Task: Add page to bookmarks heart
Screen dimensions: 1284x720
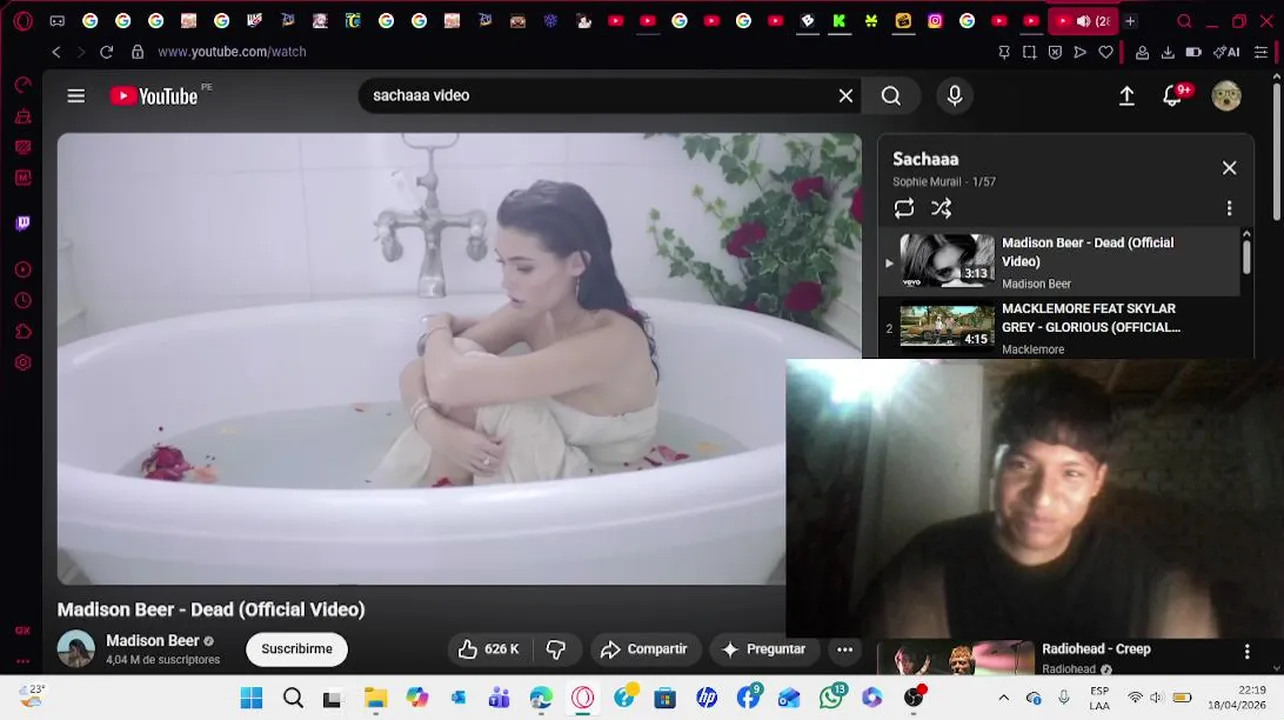Action: [x=1105, y=52]
